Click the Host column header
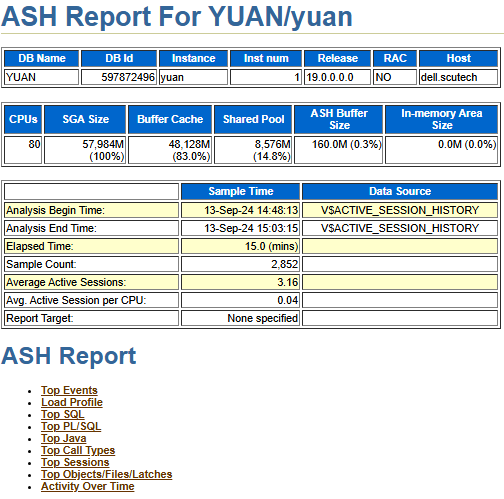This screenshot has width=504, height=499. [x=458, y=58]
